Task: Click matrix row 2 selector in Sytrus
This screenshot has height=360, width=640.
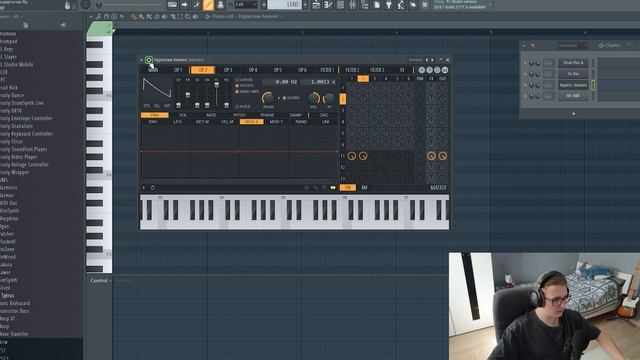Action: pyautogui.click(x=343, y=99)
